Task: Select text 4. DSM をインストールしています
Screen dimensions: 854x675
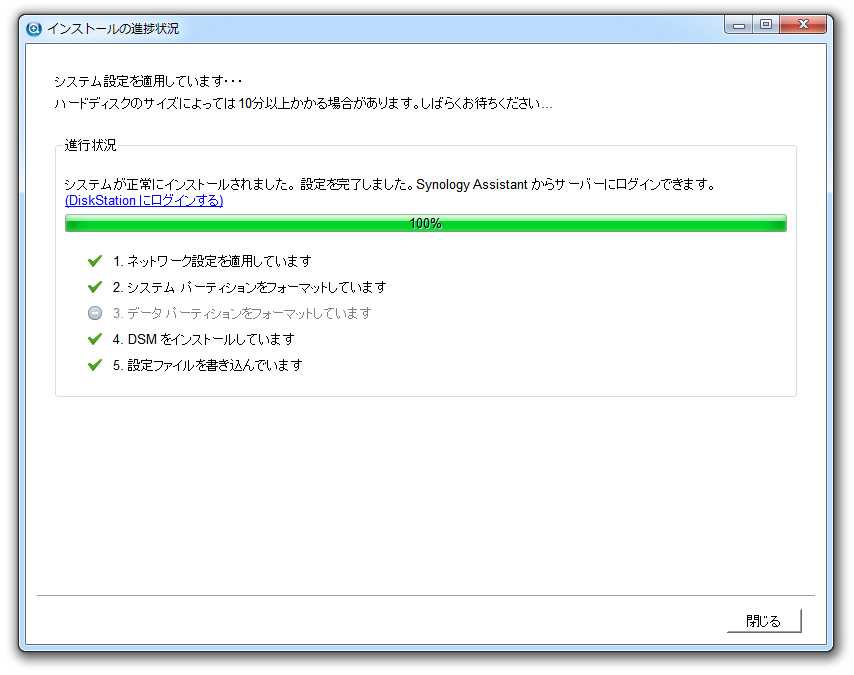Action: coord(203,339)
